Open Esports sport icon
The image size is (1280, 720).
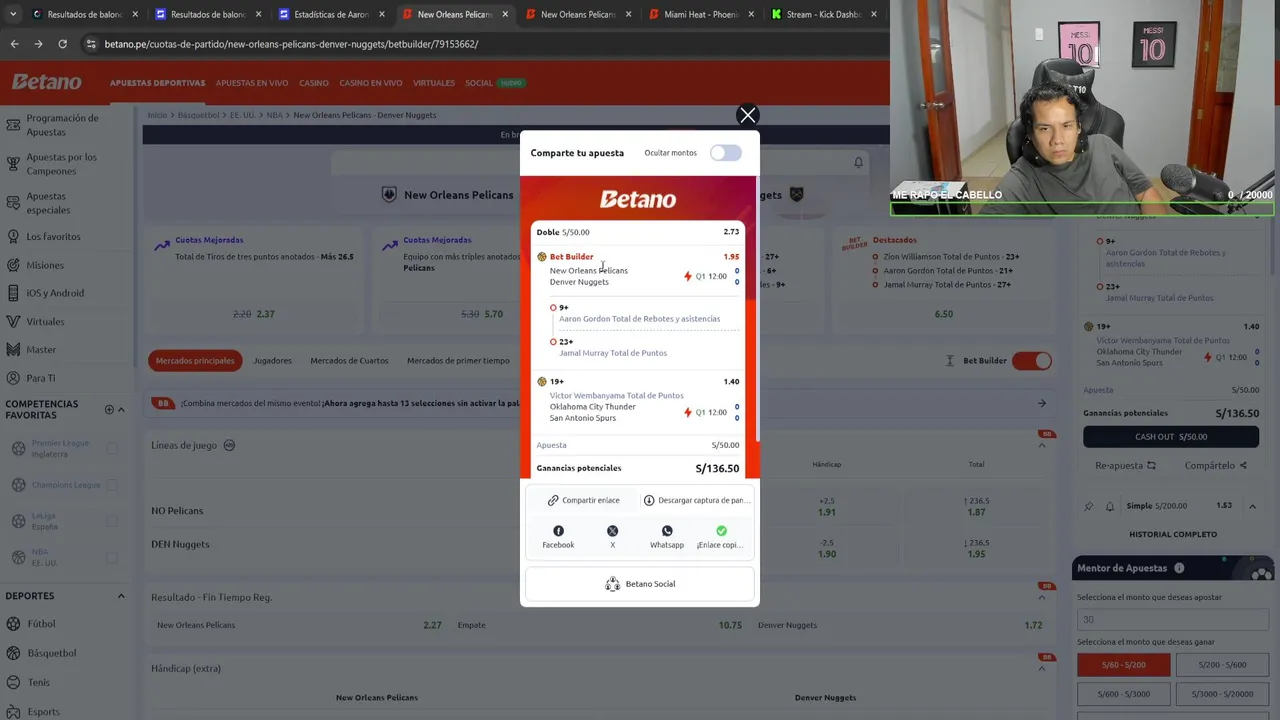coord(13,711)
